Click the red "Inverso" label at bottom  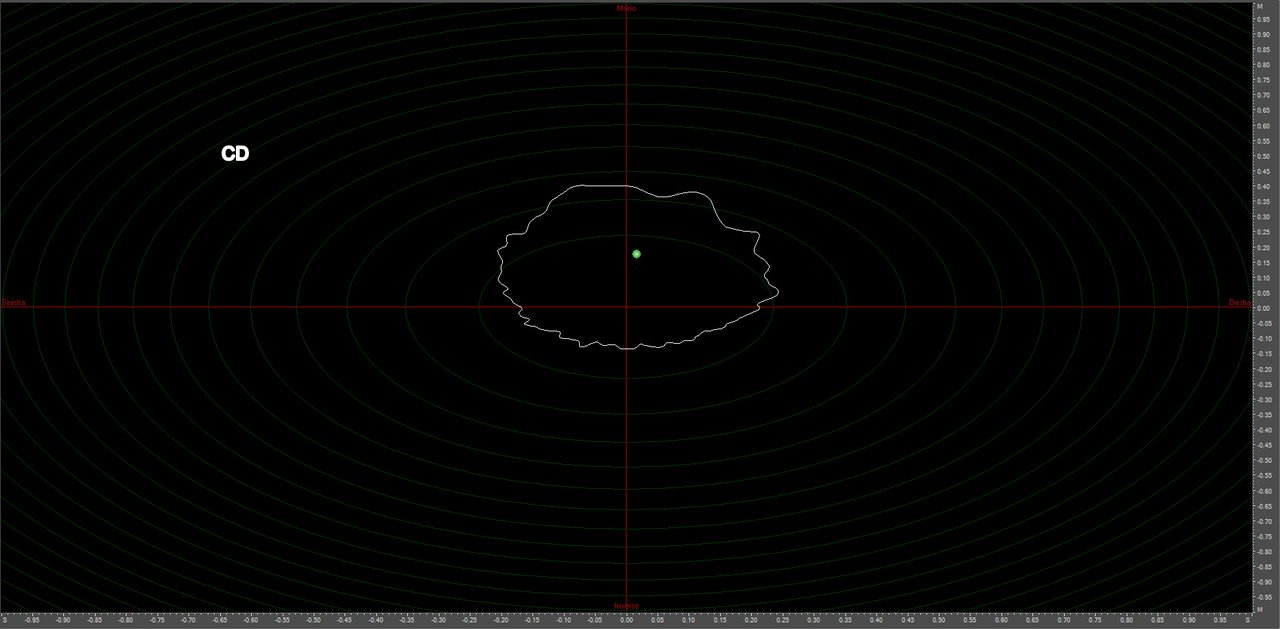coord(626,606)
